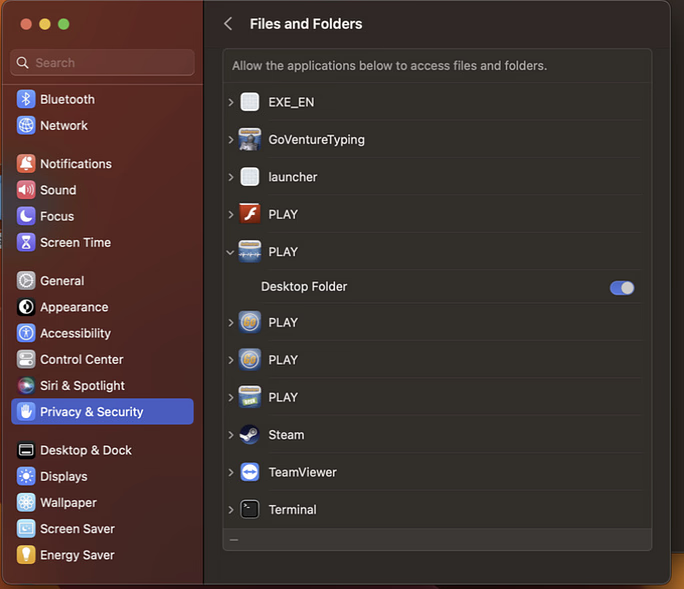The width and height of the screenshot is (684, 589).
Task: Click the minus remove button
Action: [234, 540]
